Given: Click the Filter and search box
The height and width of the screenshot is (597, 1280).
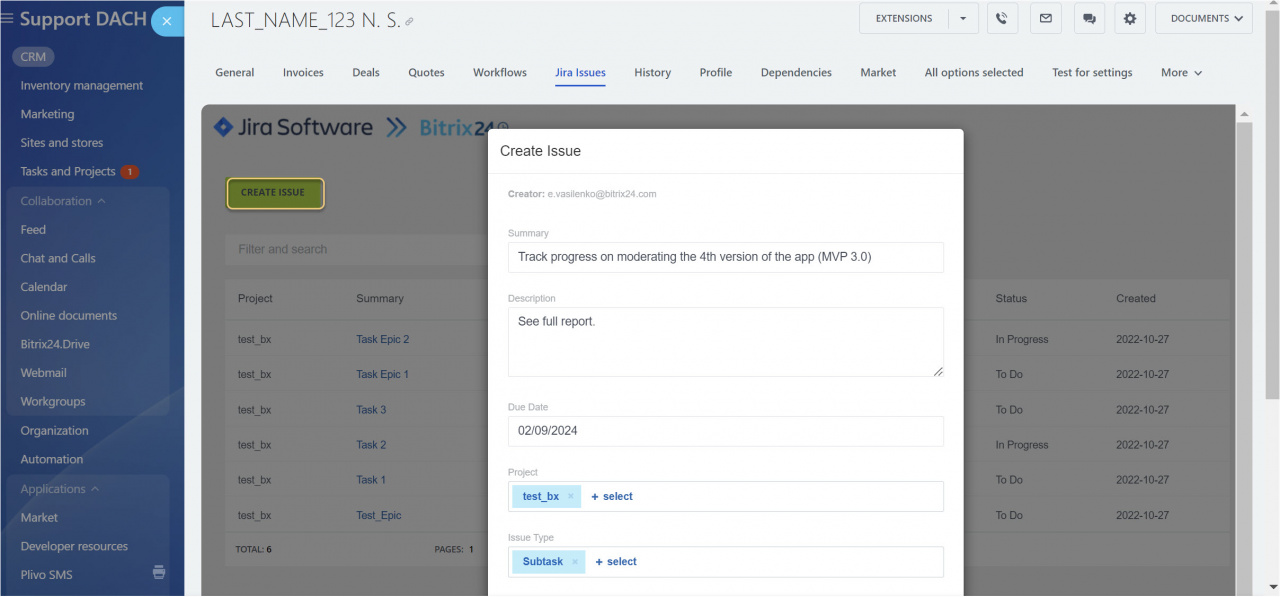Looking at the screenshot, I should pyautogui.click(x=356, y=250).
